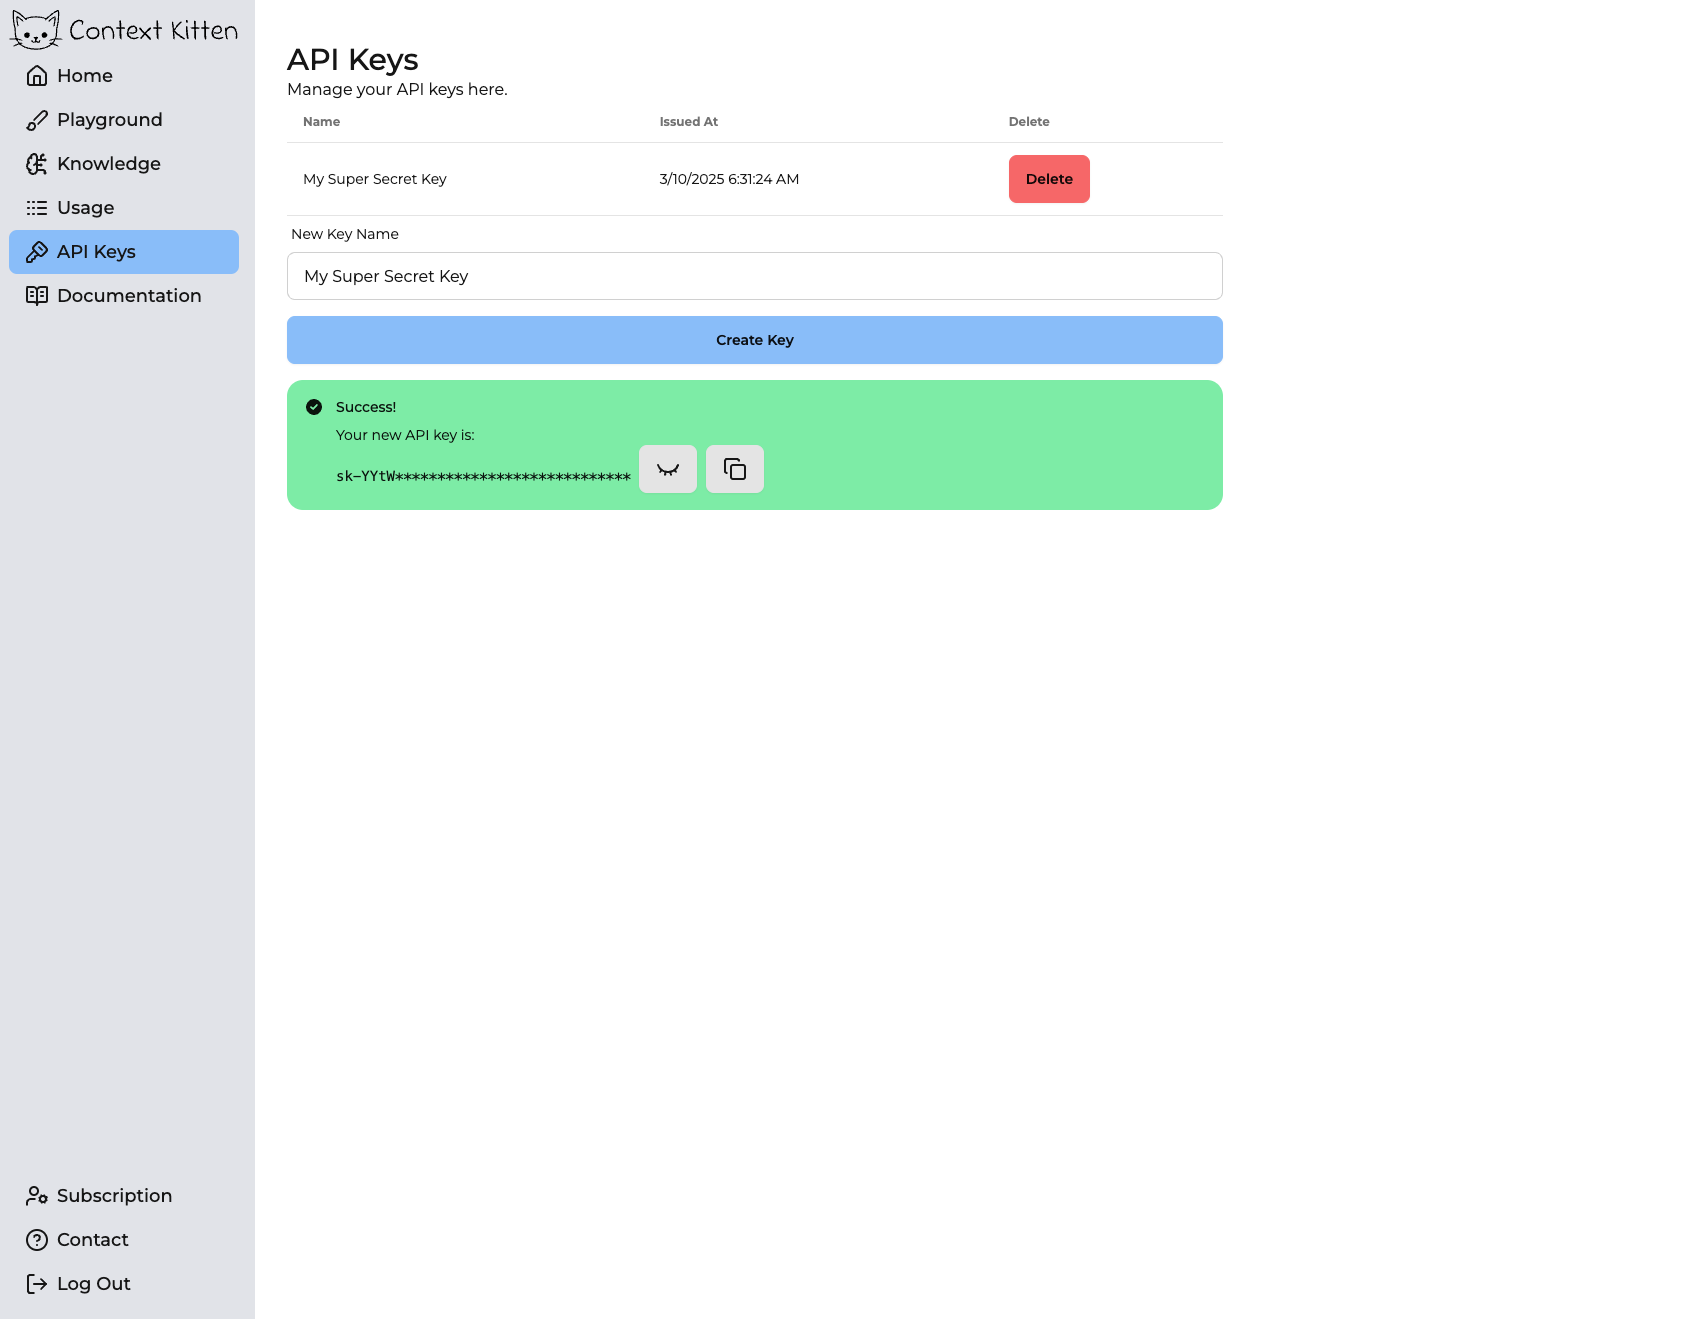Click the Home house icon
The image size is (1707, 1319).
(x=37, y=76)
